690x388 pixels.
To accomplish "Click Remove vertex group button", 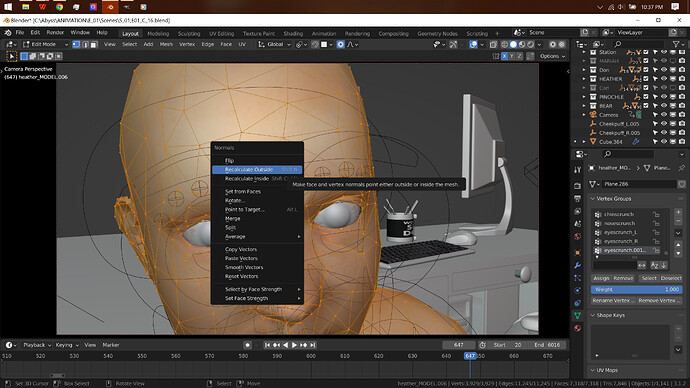I will click(623, 278).
